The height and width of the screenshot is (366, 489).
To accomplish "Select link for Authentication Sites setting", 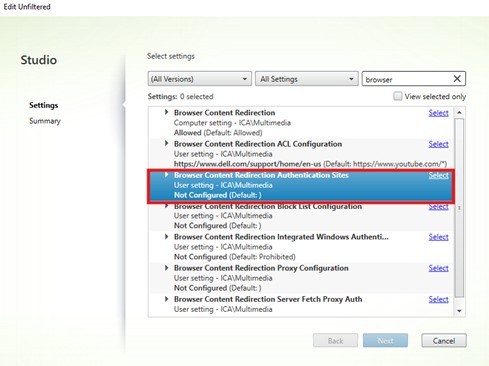I will pos(438,175).
